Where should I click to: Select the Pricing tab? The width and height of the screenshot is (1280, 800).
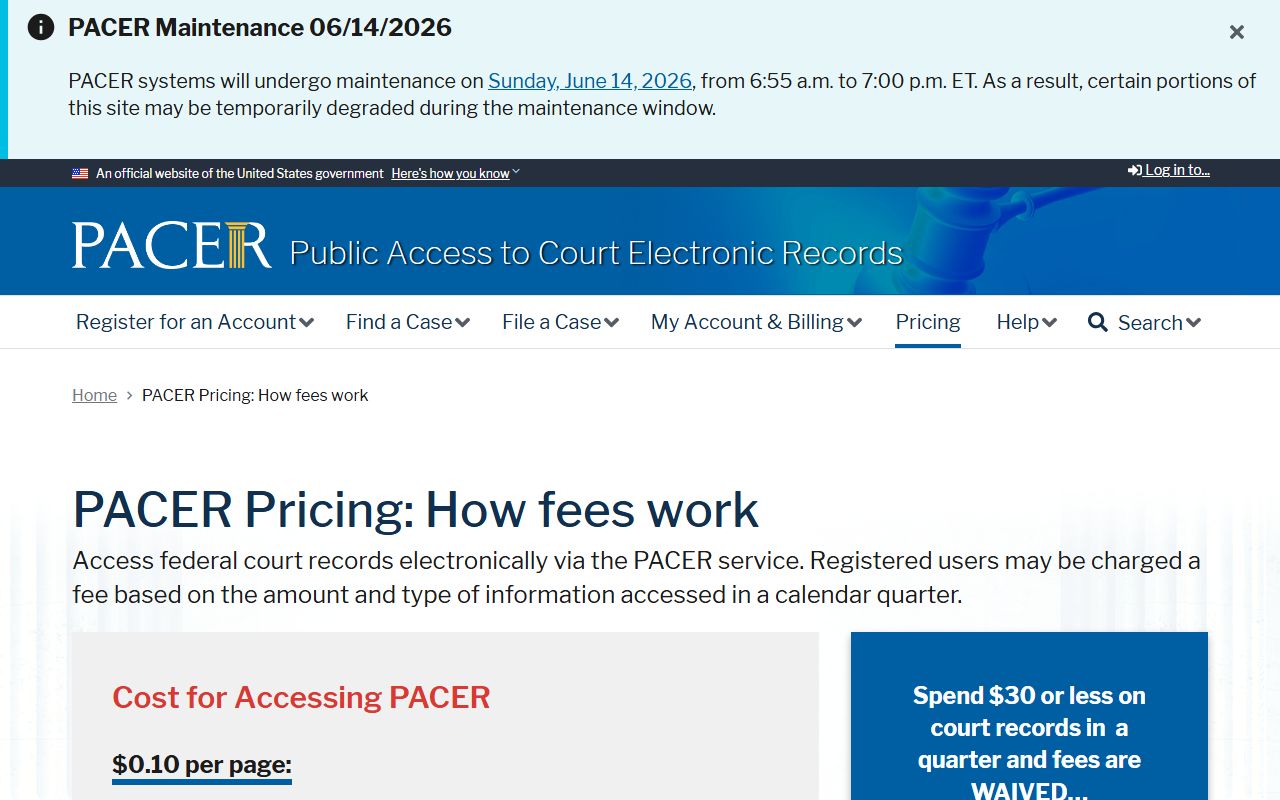(x=928, y=322)
